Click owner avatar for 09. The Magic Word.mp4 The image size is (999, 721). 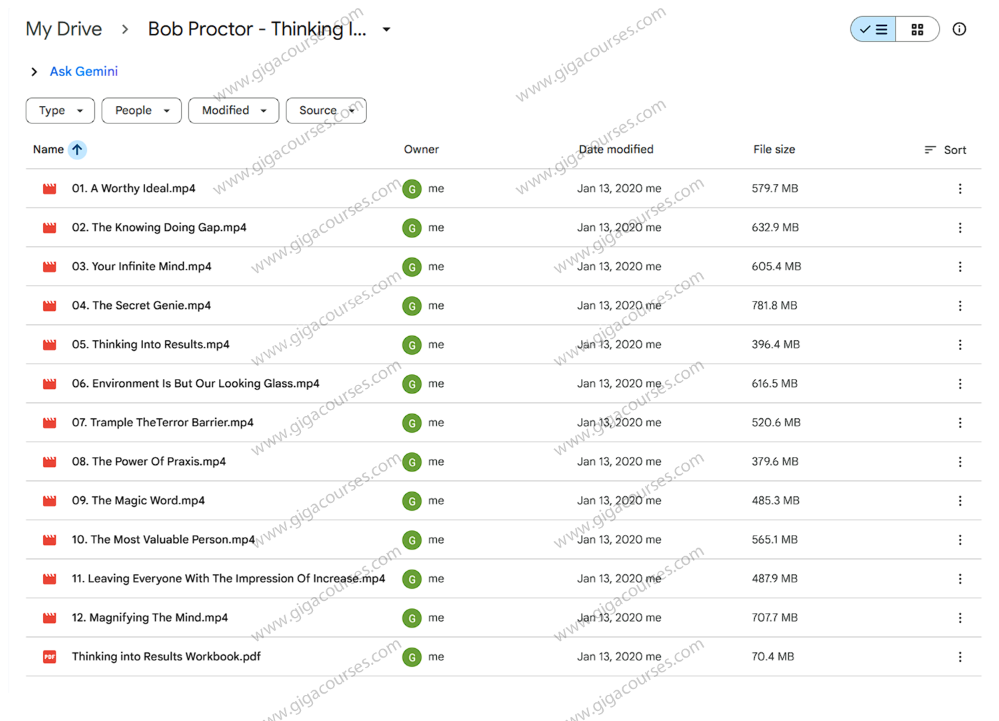411,501
